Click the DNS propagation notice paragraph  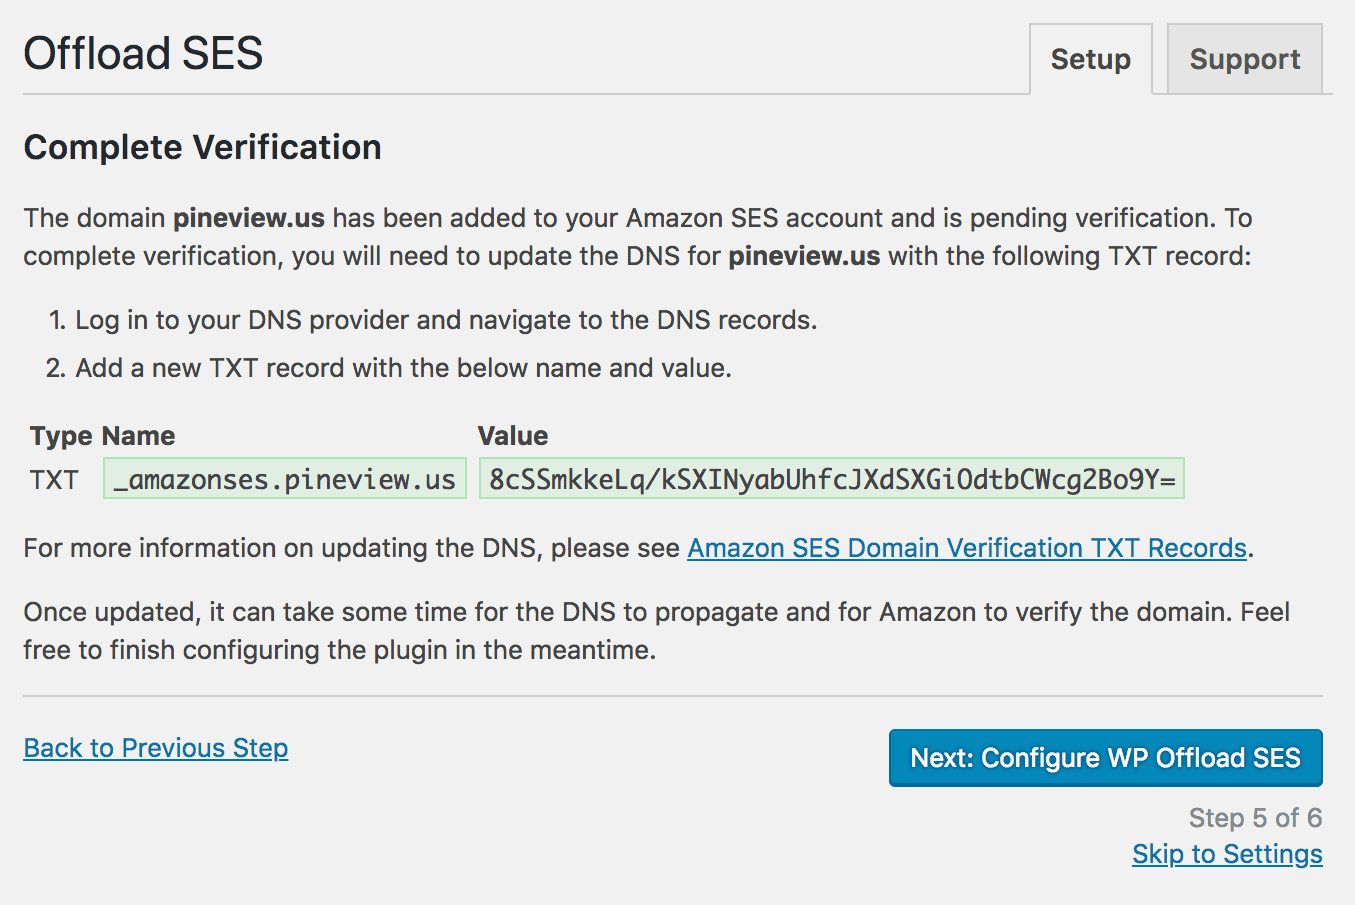[x=656, y=630]
